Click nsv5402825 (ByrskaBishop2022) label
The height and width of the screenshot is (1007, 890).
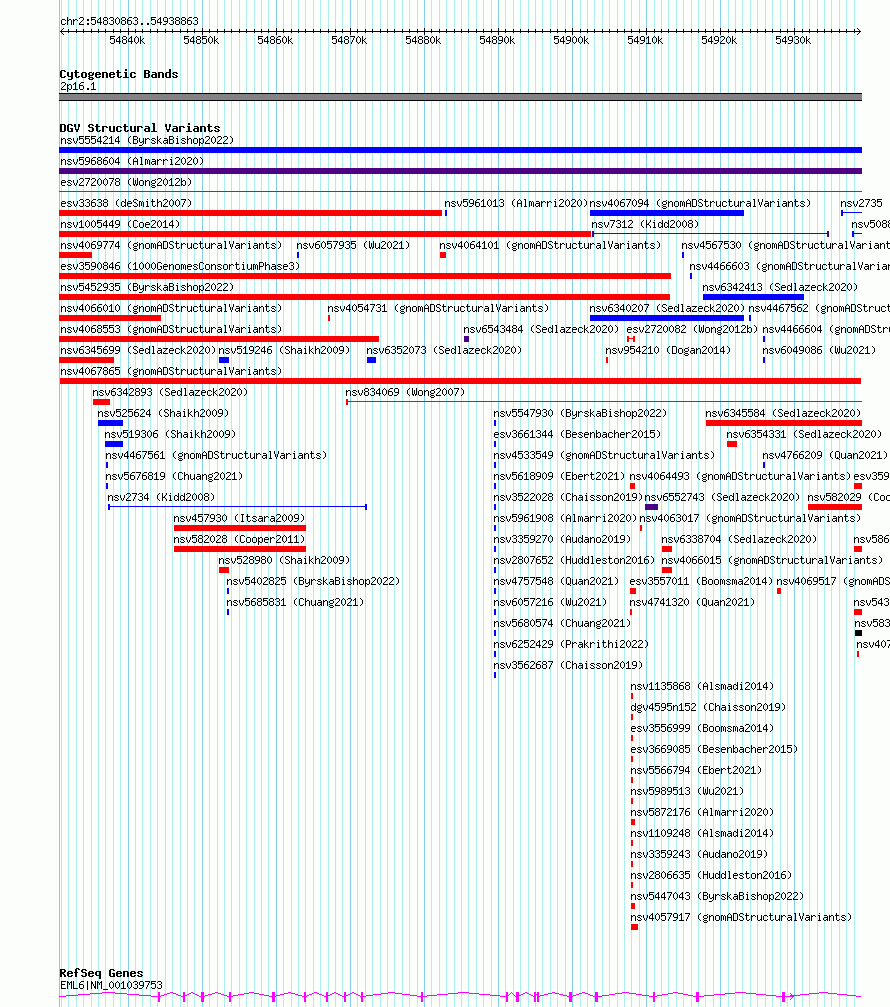coord(313,581)
